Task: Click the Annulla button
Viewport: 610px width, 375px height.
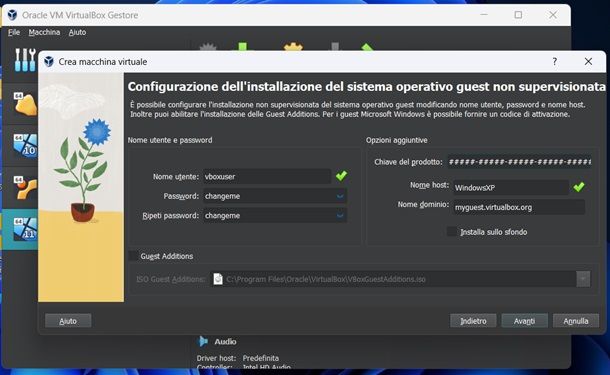Action: 576,321
